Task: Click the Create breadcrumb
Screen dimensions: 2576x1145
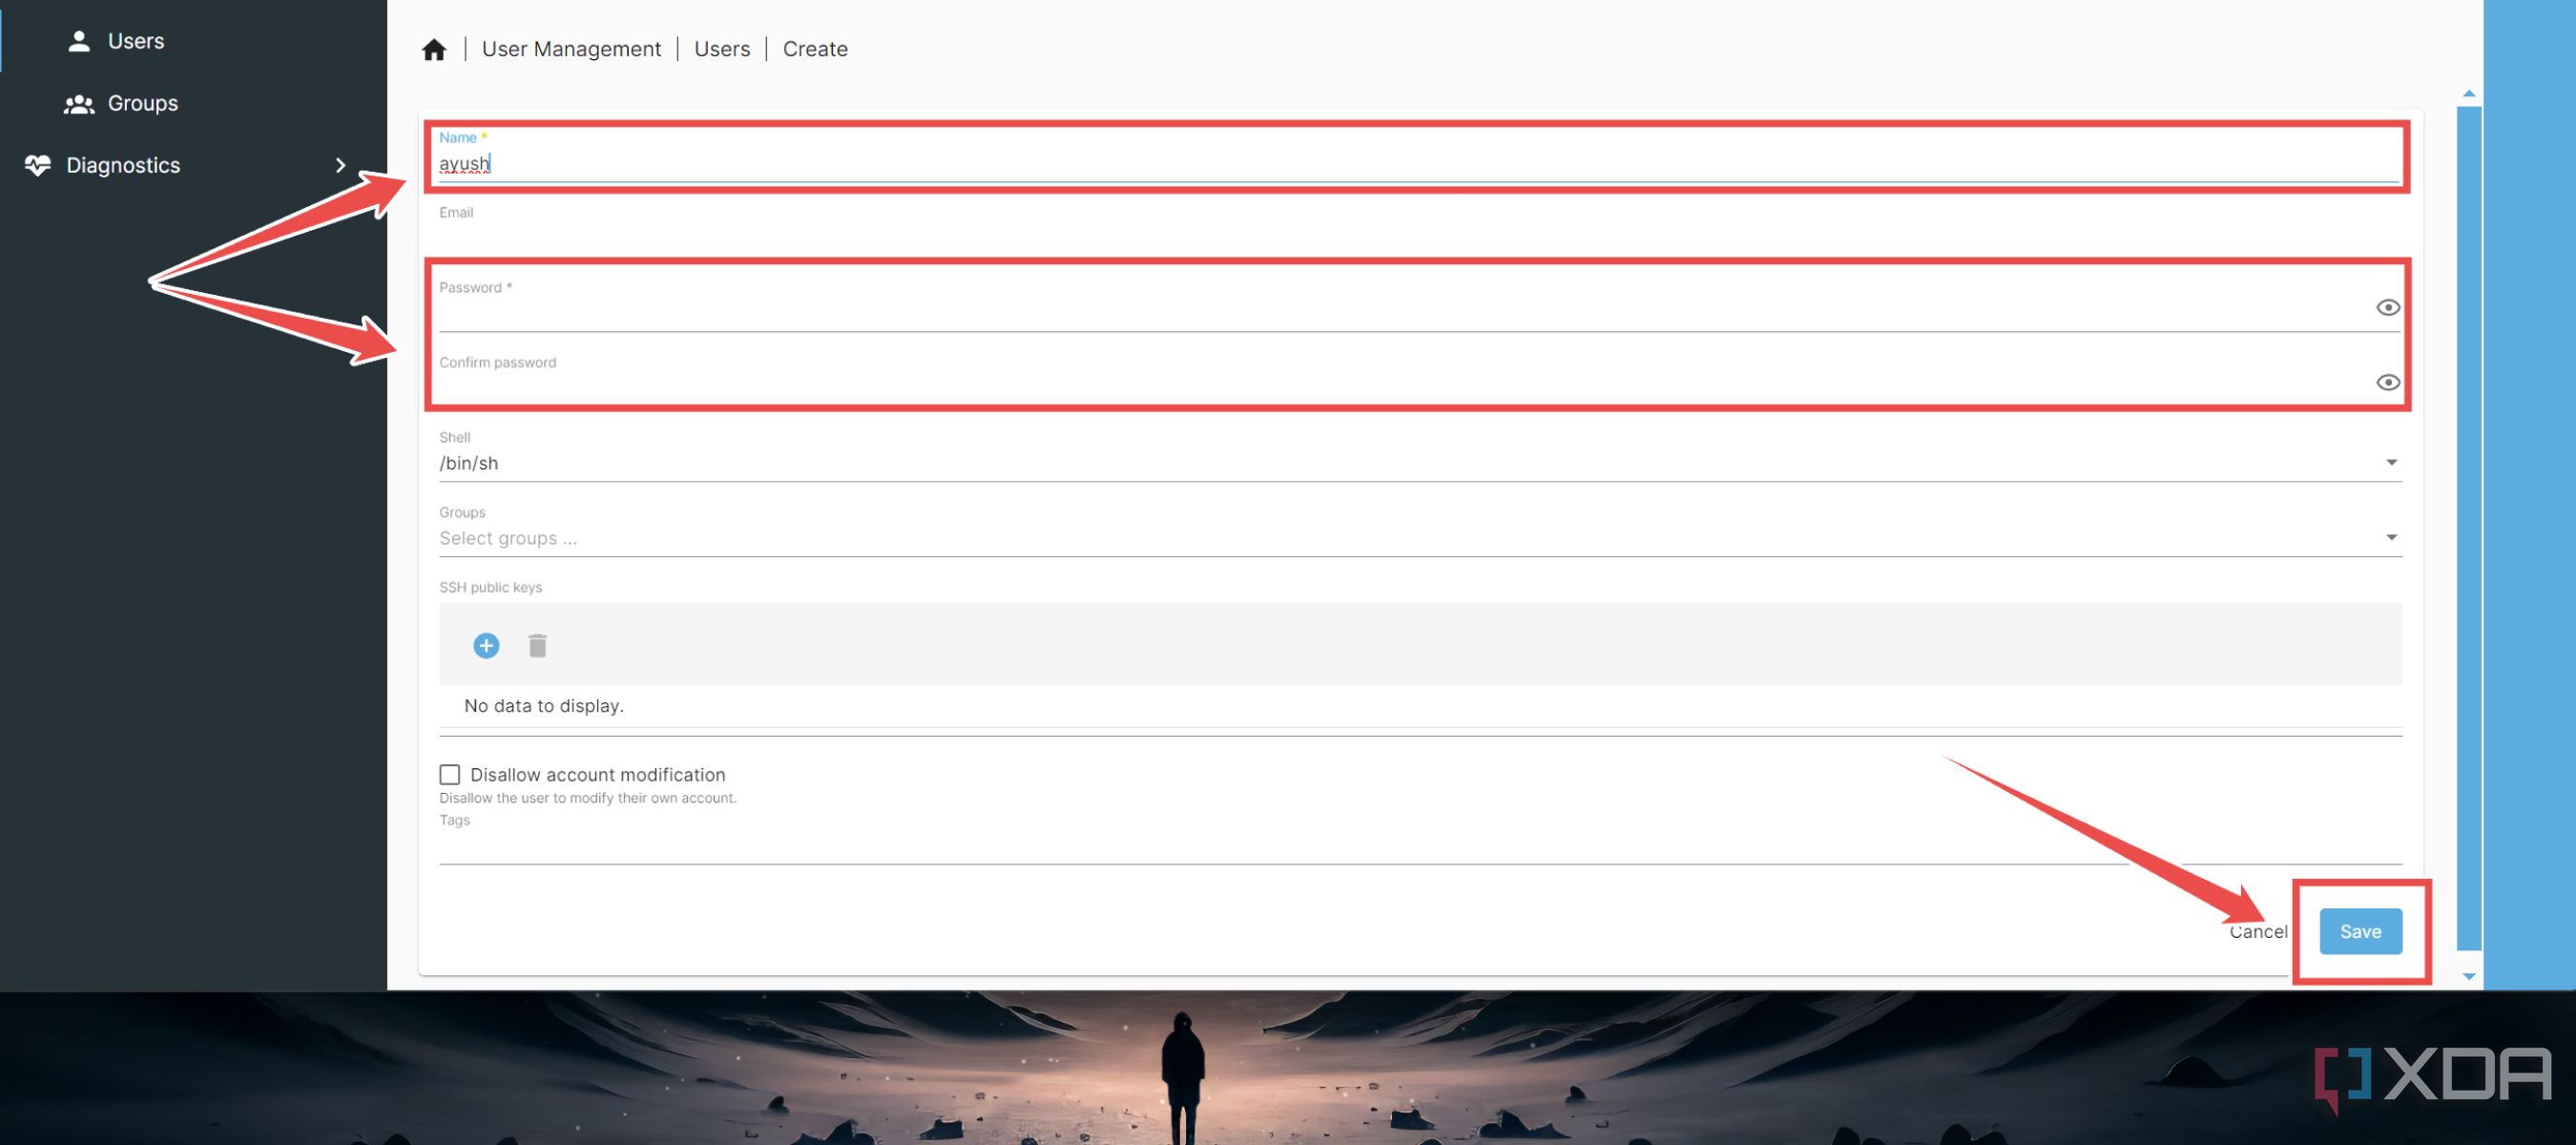Action: click(x=815, y=49)
